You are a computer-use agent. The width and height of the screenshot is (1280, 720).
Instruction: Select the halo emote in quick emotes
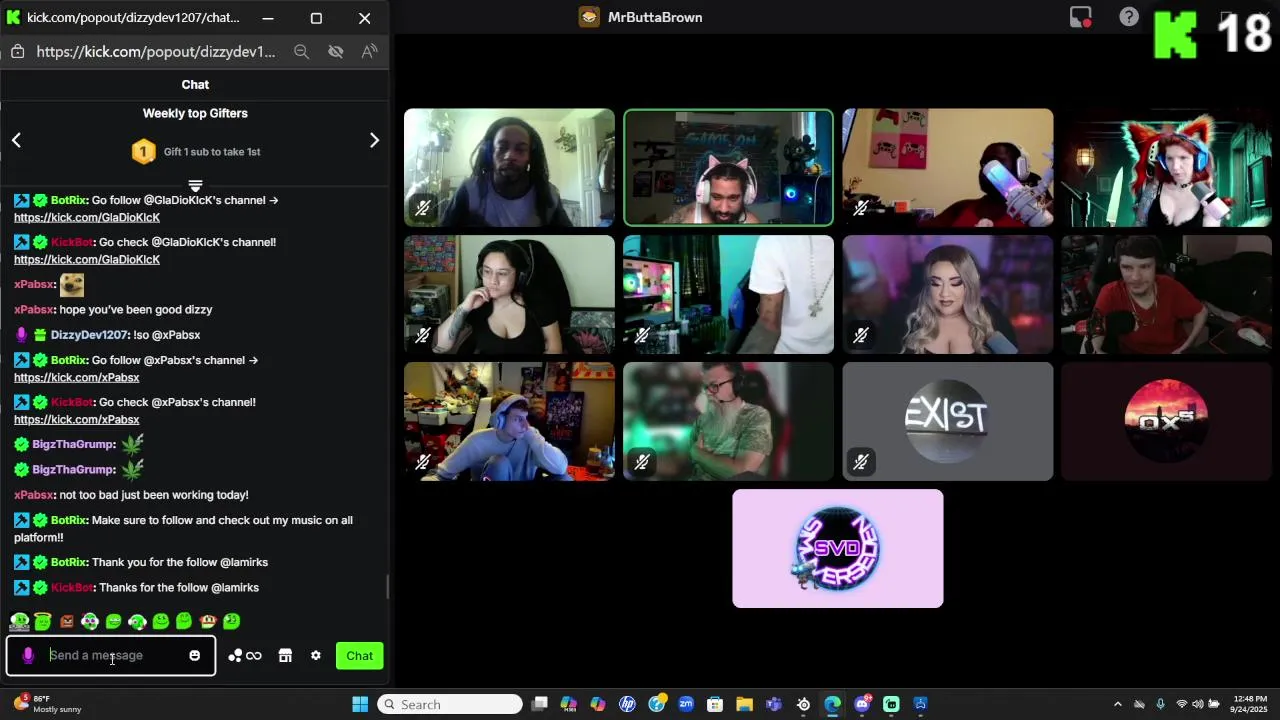pyautogui.click(x=43, y=622)
